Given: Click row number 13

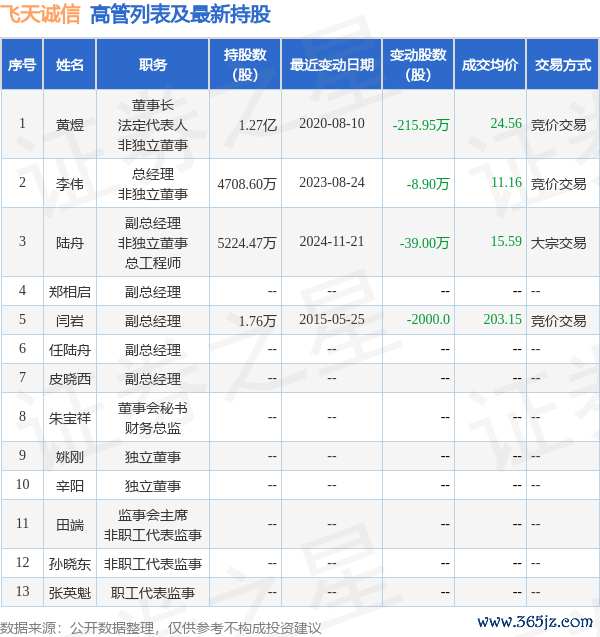Looking at the screenshot, I should pos(22,591).
